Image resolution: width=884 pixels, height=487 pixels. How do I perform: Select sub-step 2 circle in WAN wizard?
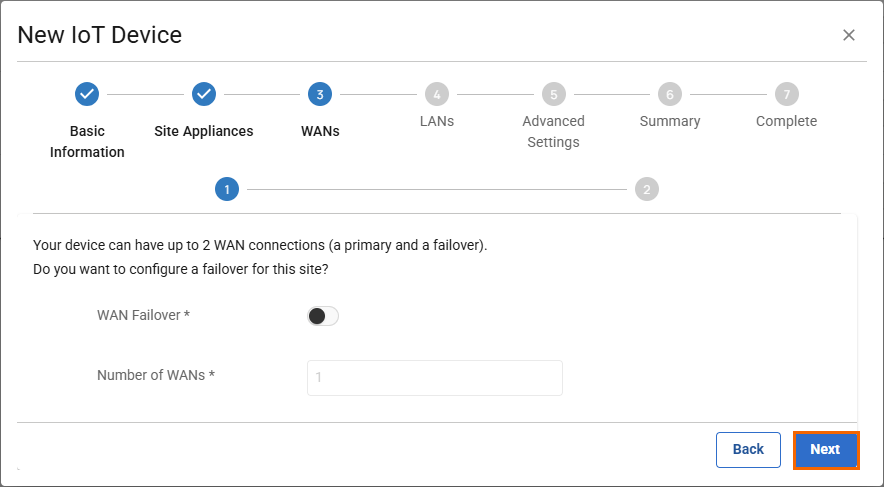(647, 189)
